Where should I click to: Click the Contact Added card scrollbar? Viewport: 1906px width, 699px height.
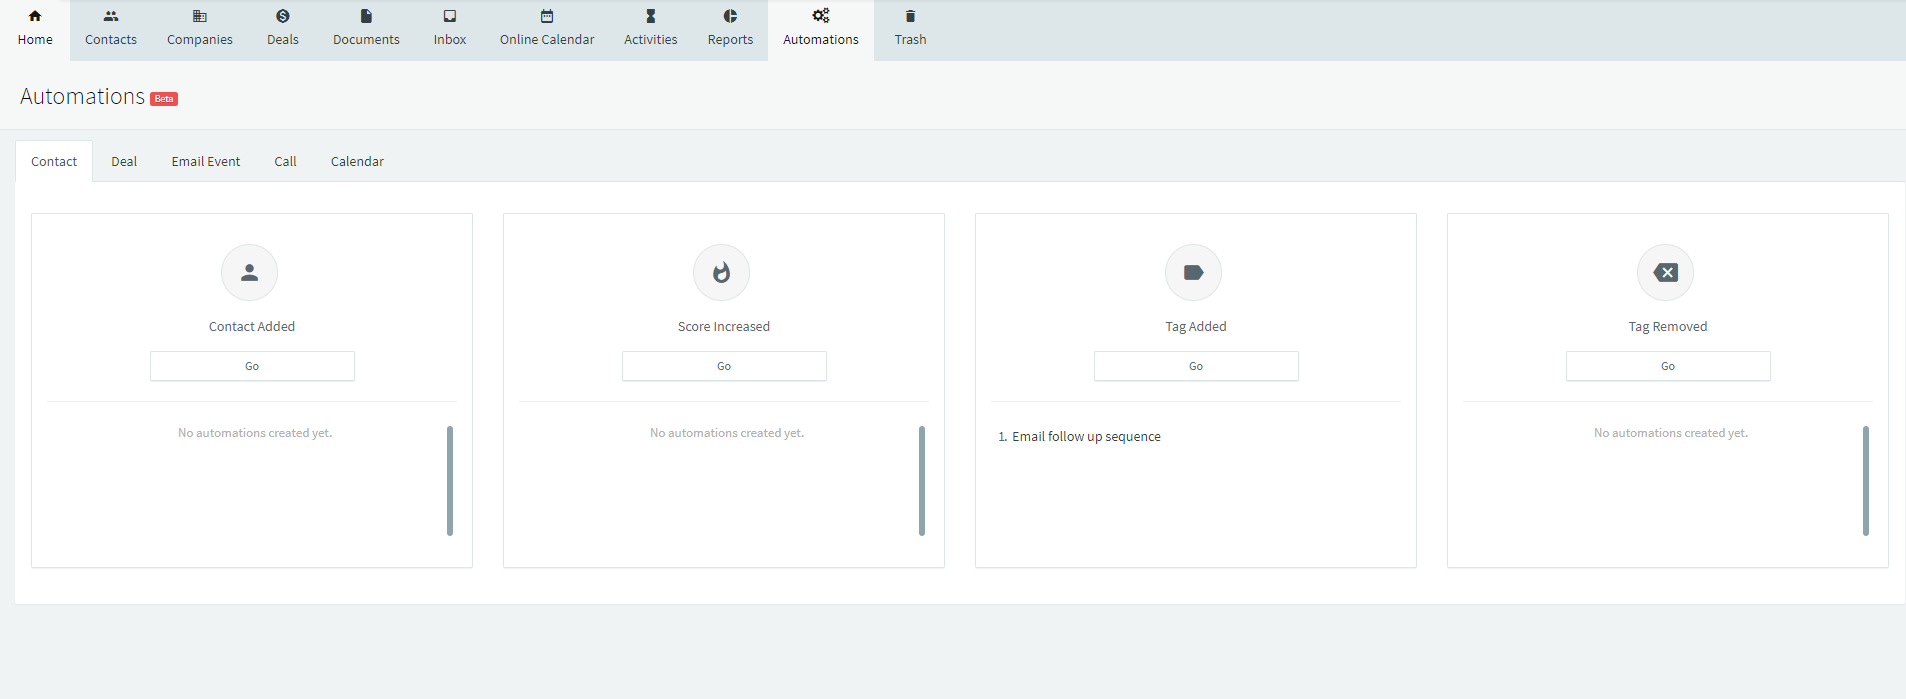pos(450,481)
